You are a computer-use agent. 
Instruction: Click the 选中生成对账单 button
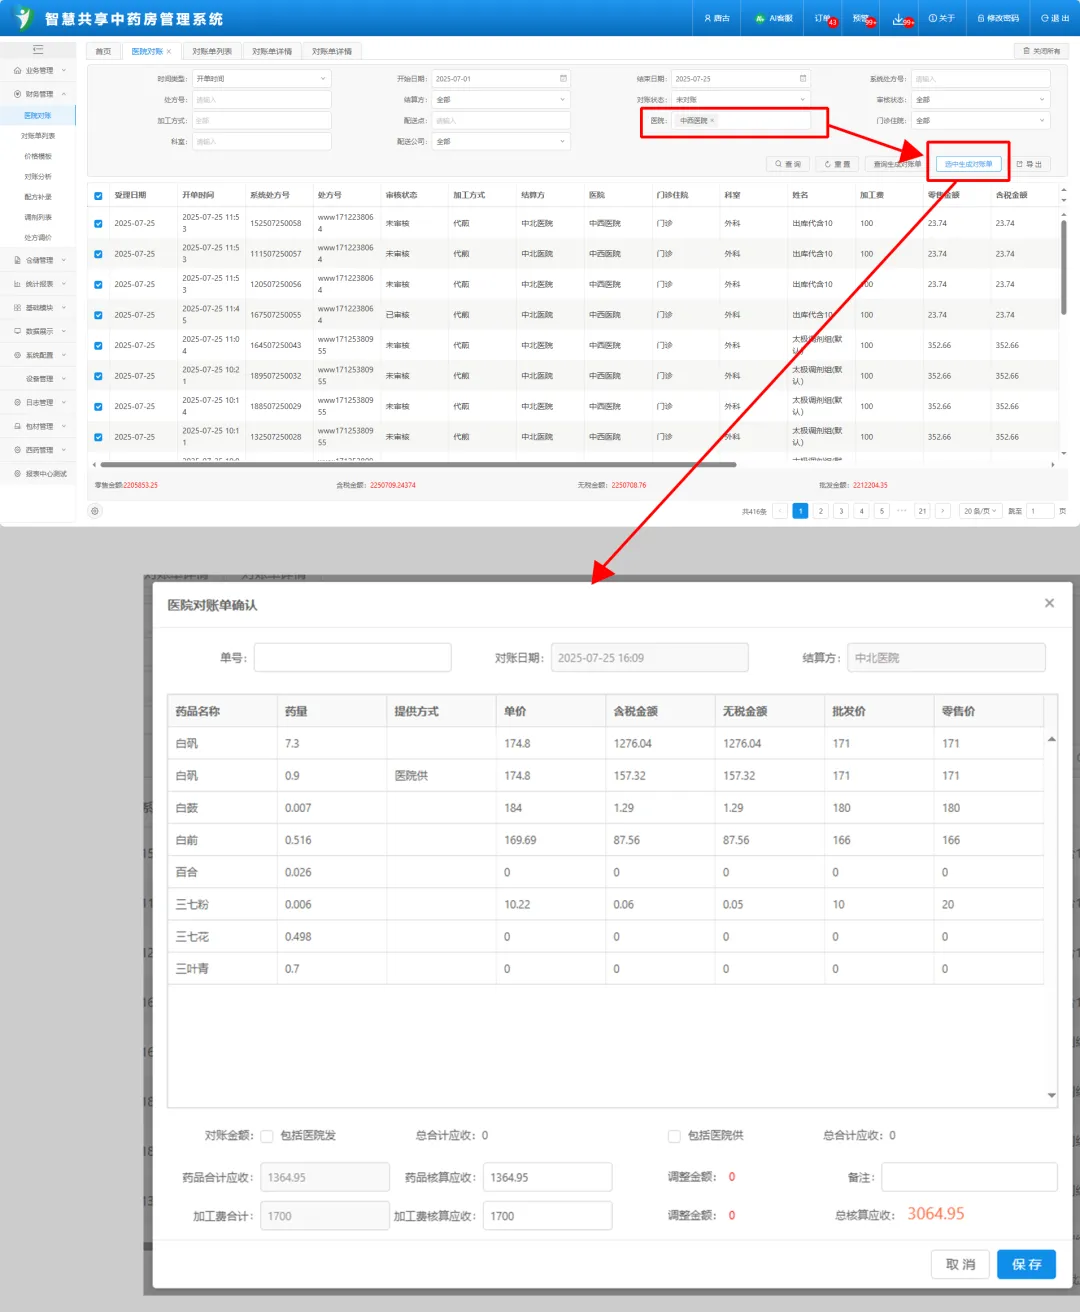pos(968,164)
